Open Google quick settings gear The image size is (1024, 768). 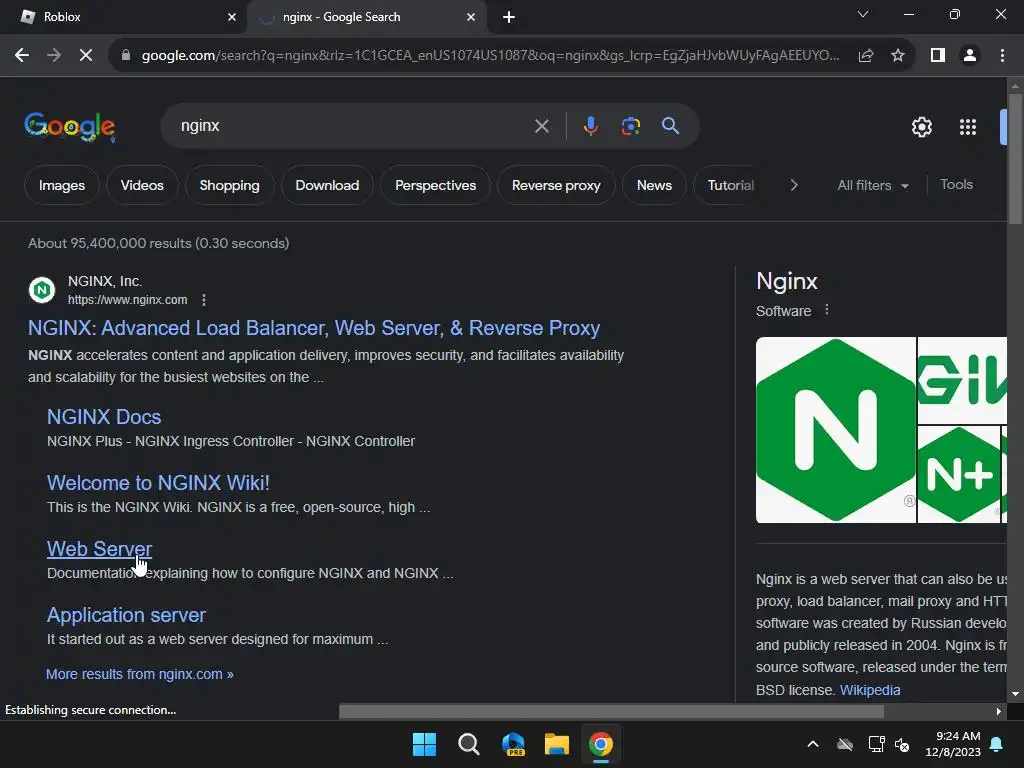(921, 127)
